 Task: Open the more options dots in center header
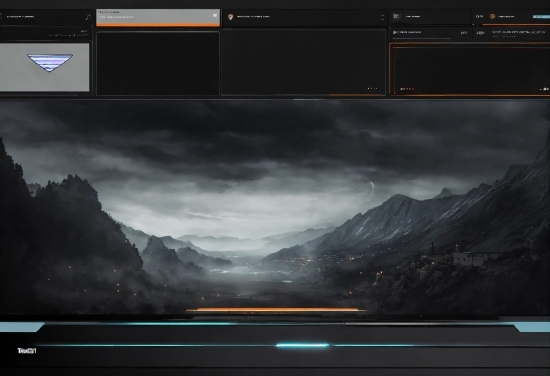(382, 17)
